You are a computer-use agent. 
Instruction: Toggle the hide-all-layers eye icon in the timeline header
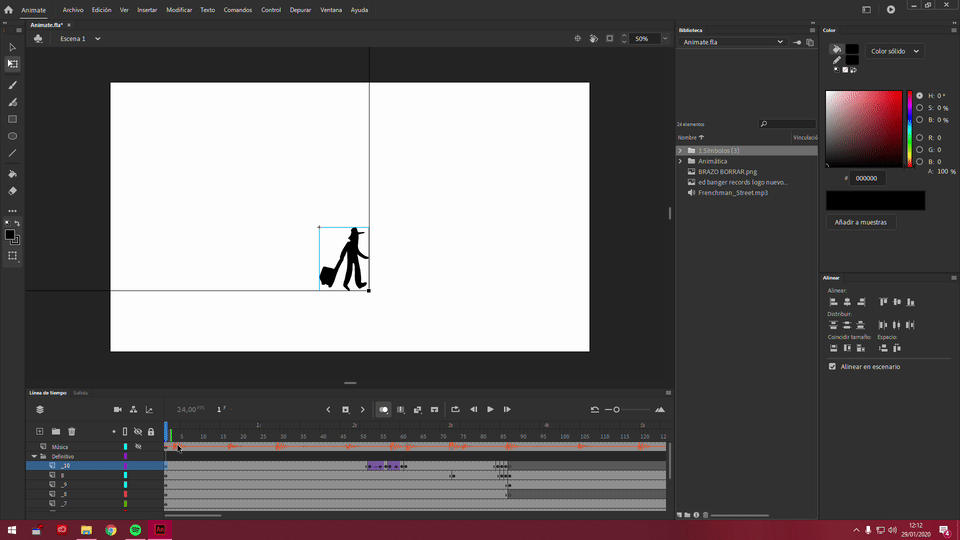(x=138, y=432)
